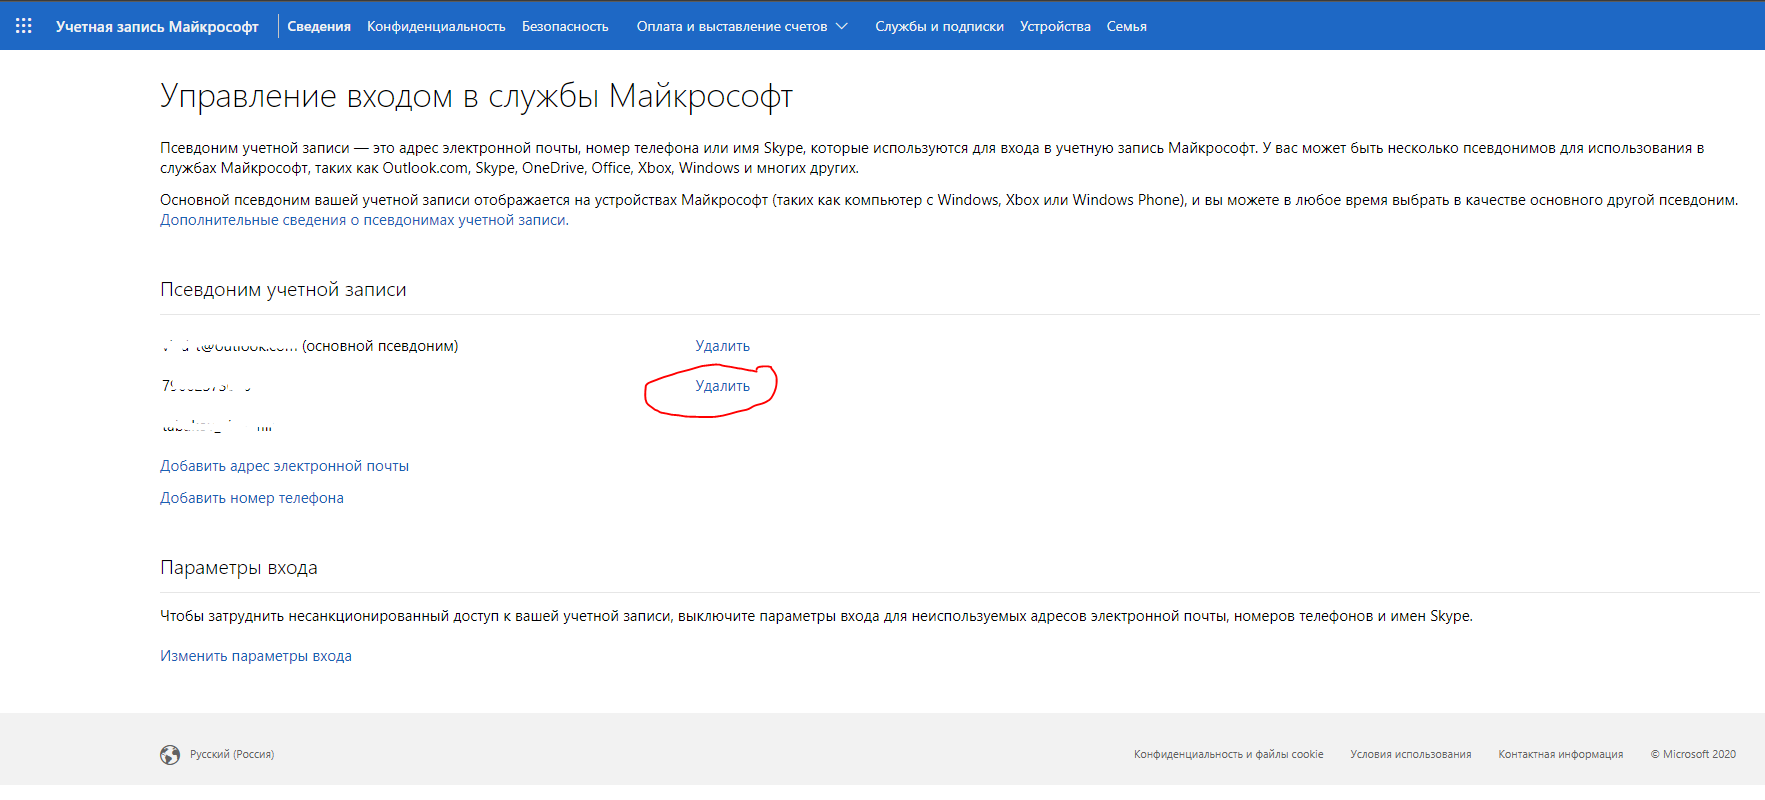This screenshot has width=1765, height=800.
Task: Click 'Удалить' next to the primary alias
Action: point(722,346)
